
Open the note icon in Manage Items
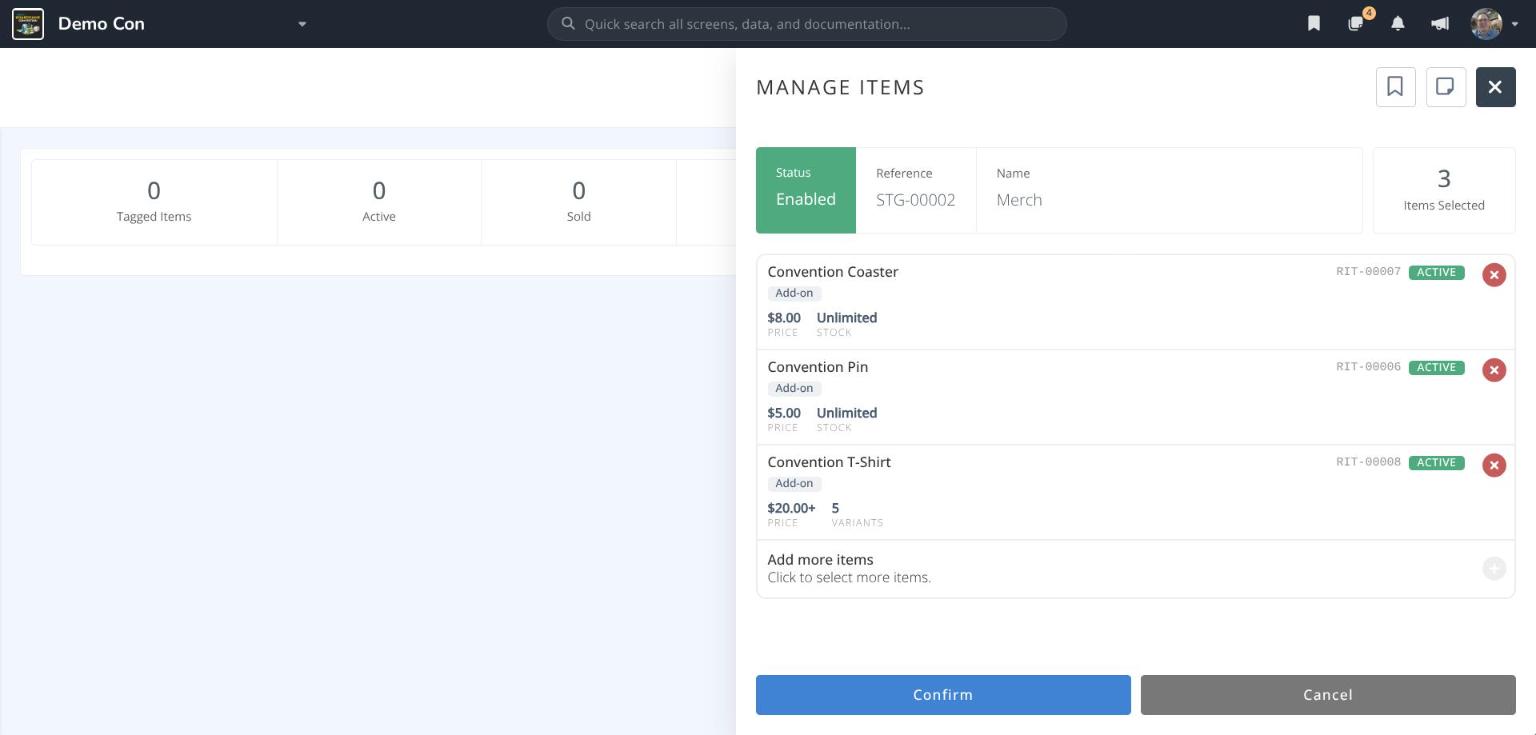point(1446,87)
